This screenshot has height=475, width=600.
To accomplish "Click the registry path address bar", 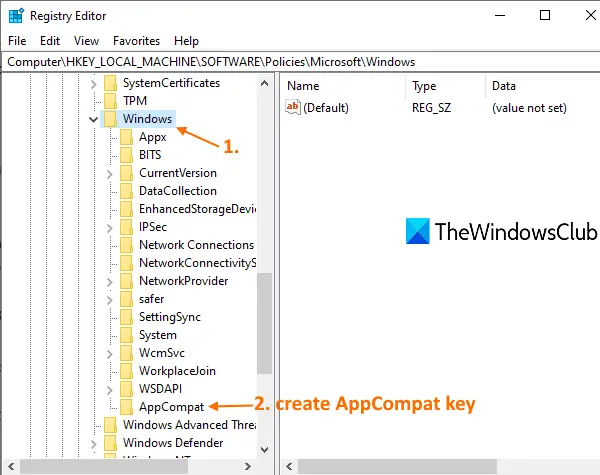I will coord(302,62).
